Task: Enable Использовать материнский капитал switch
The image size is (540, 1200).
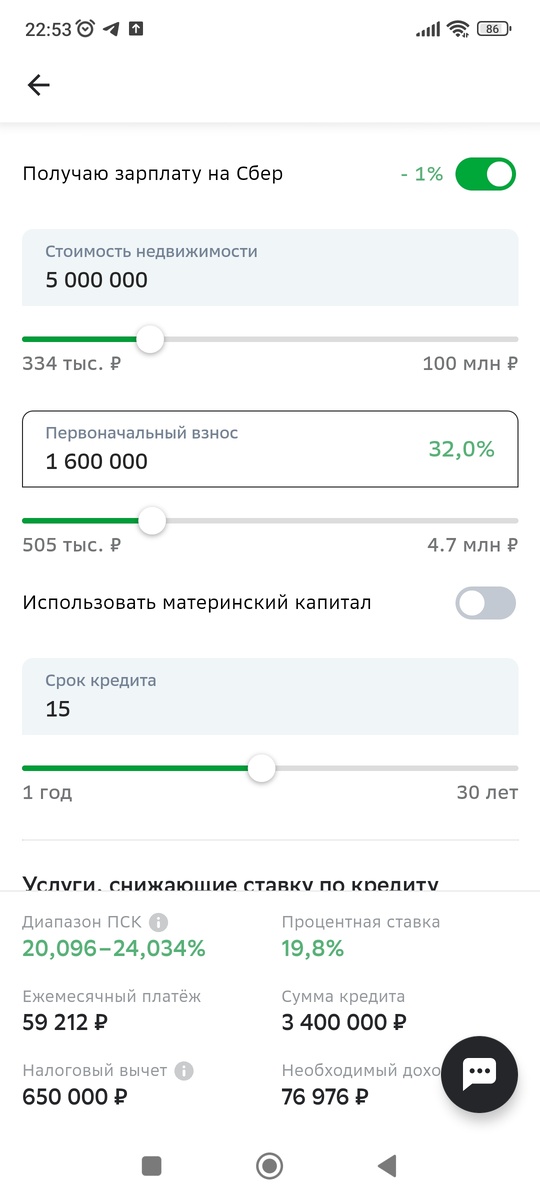Action: pos(485,603)
